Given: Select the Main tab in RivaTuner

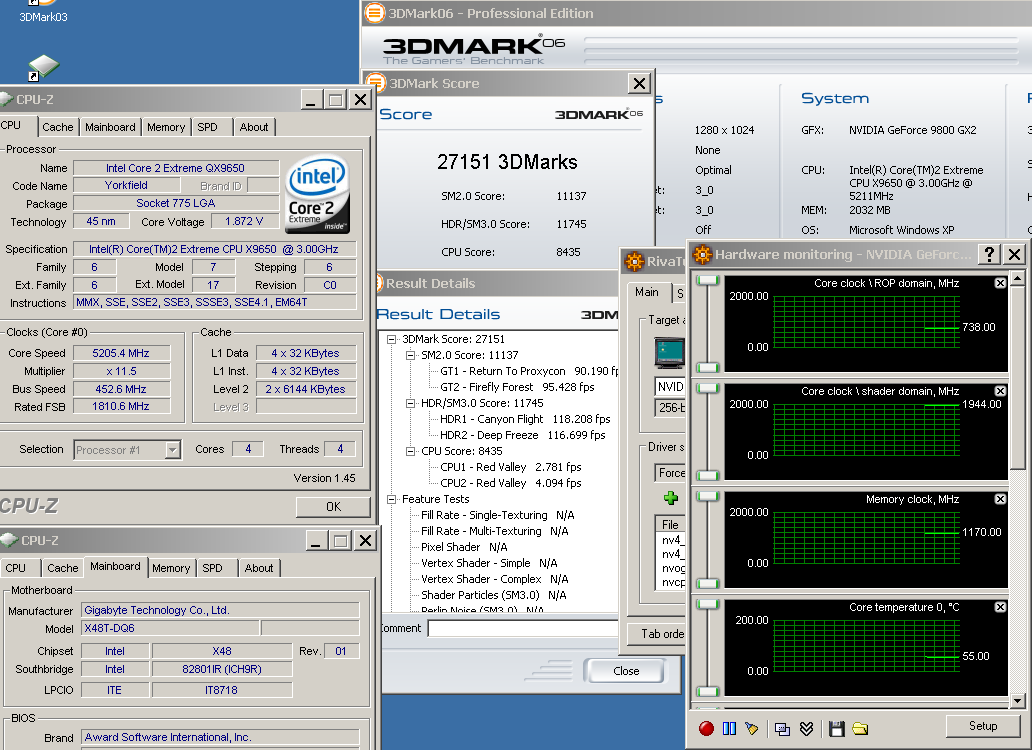Looking at the screenshot, I should click(646, 291).
